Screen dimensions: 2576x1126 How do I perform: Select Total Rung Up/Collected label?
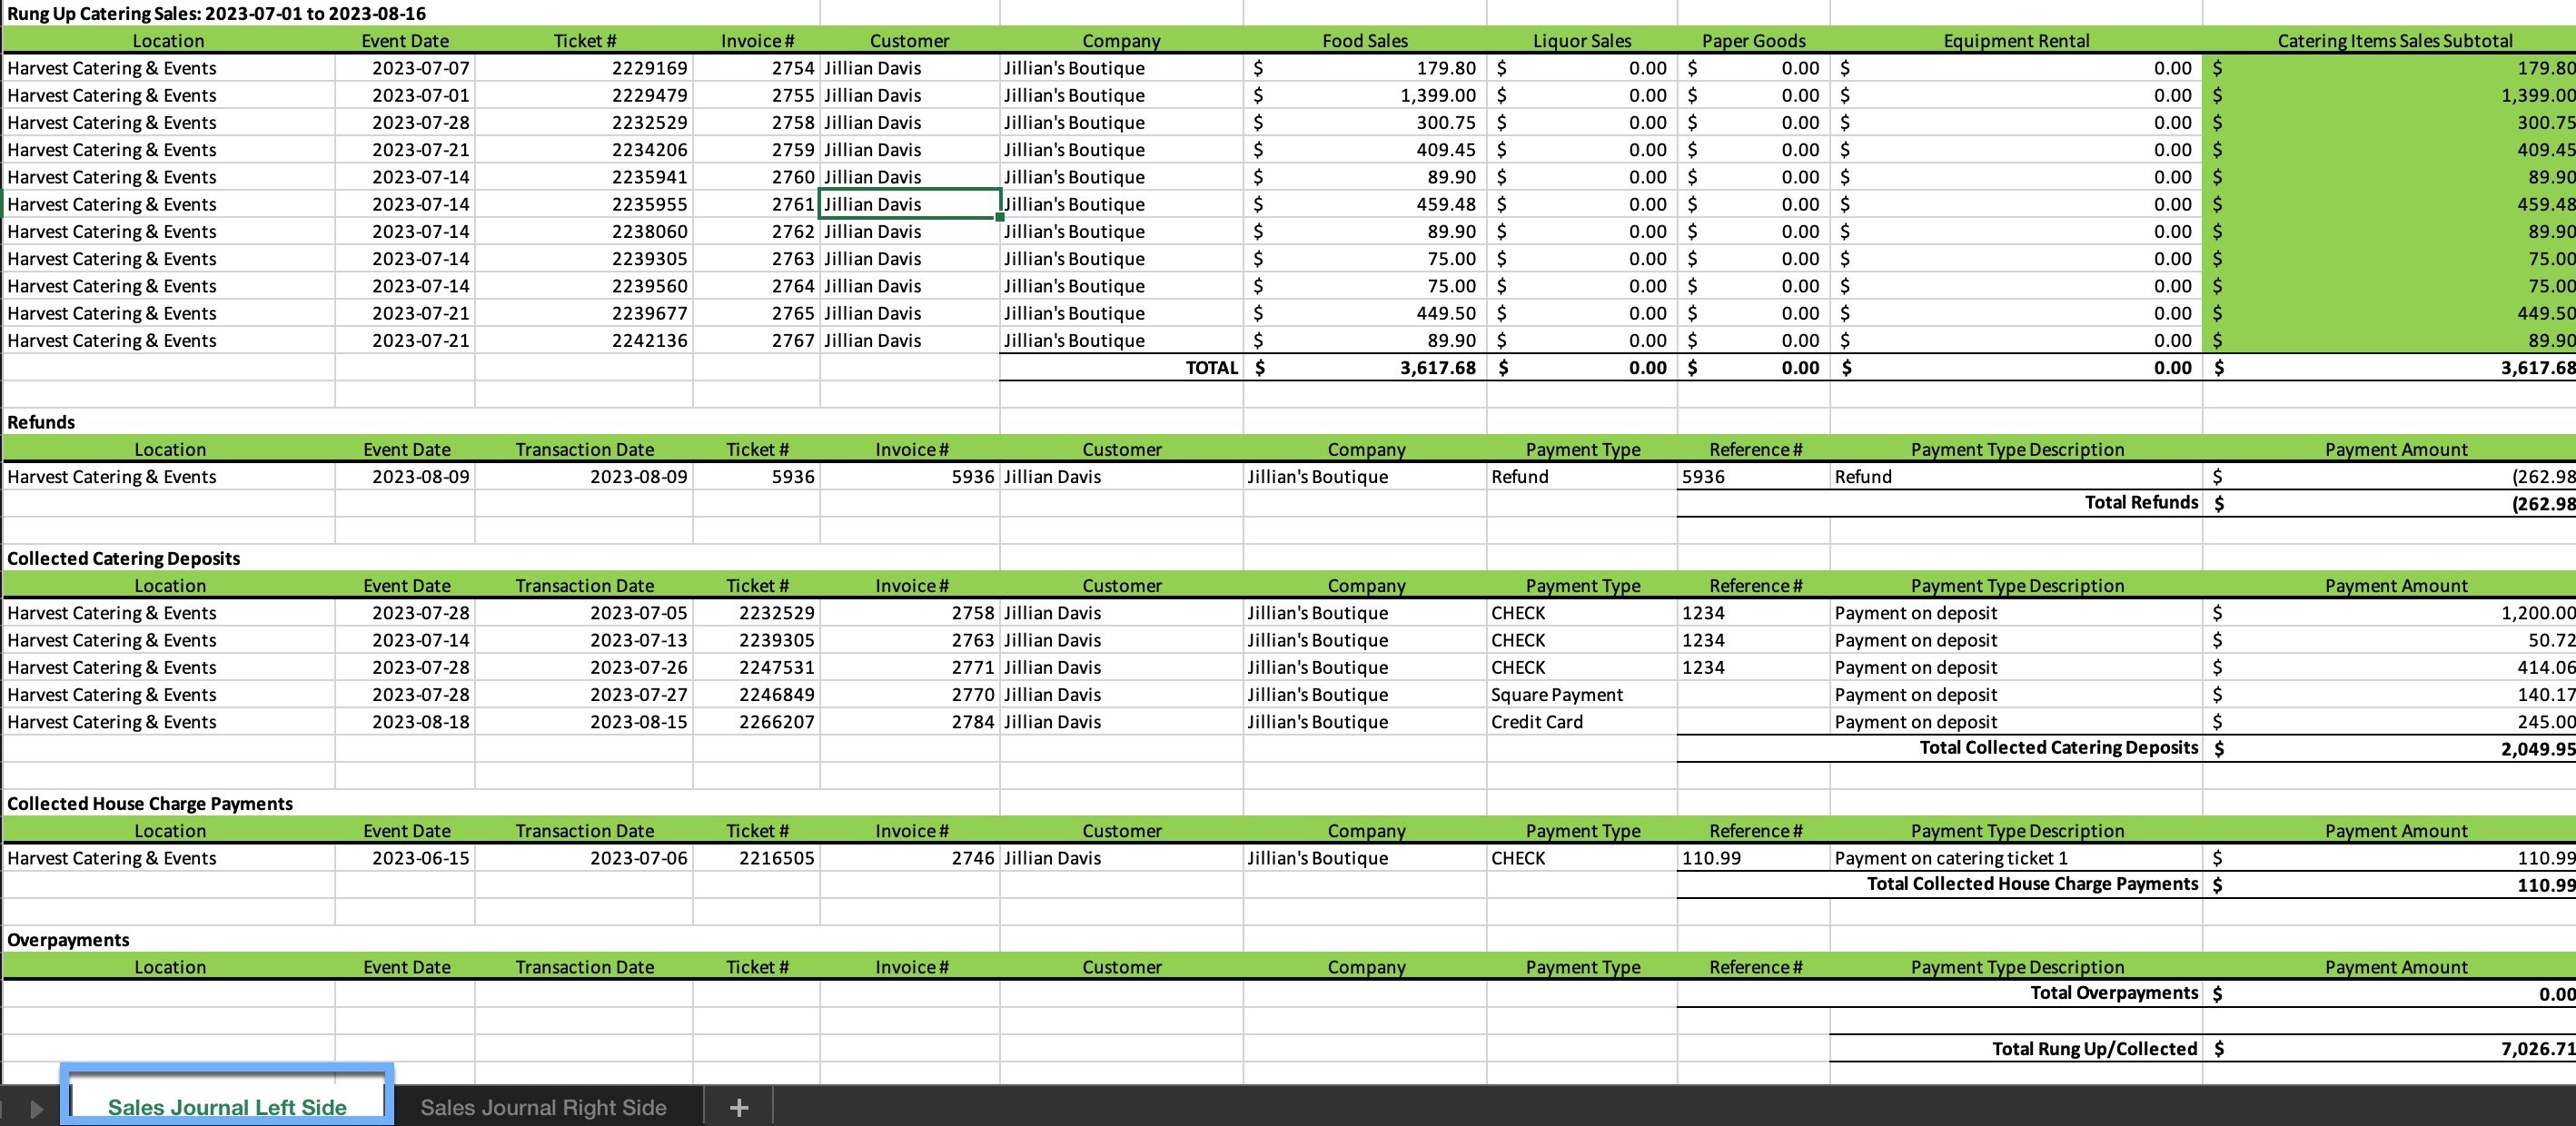click(x=2094, y=1048)
